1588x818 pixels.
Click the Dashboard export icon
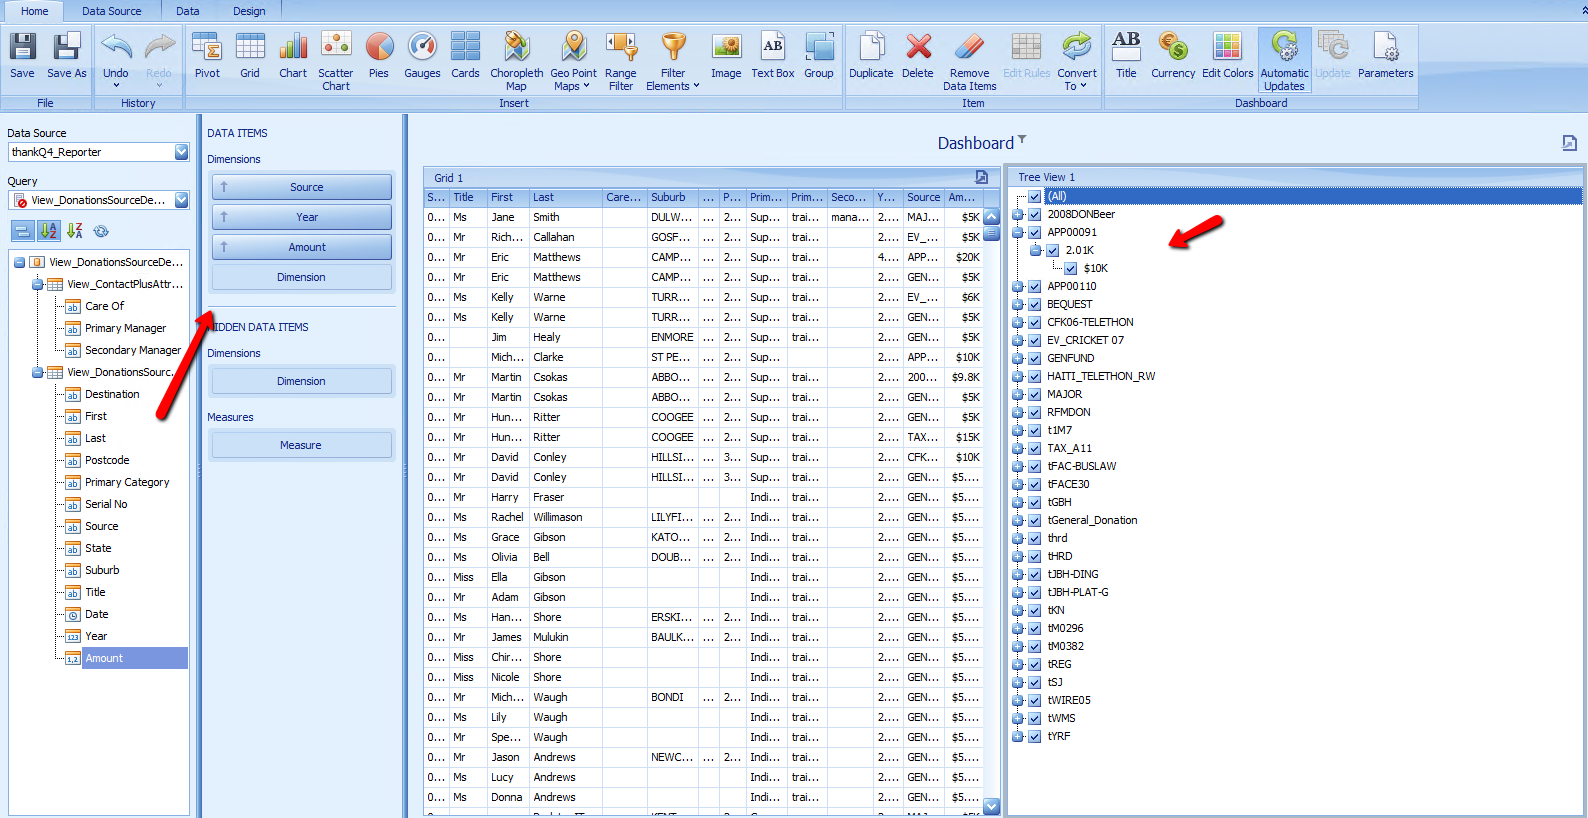click(x=1570, y=143)
